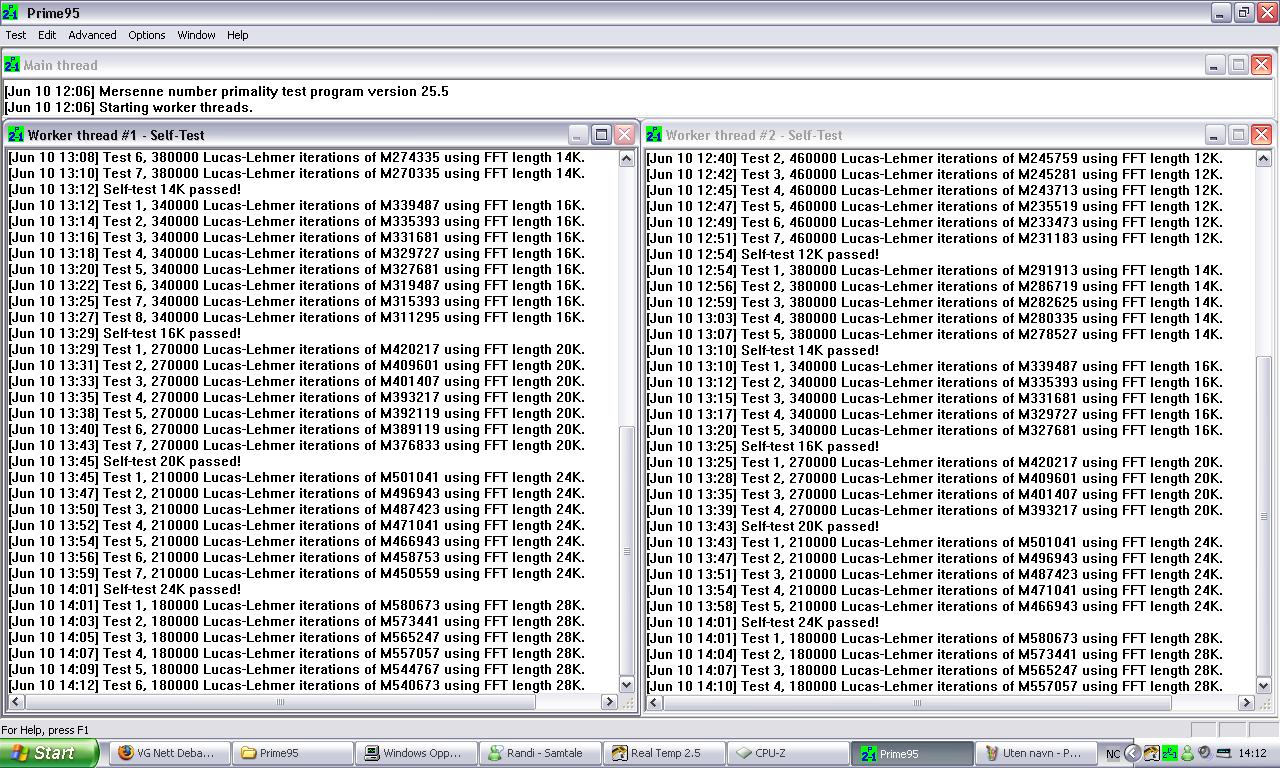This screenshot has height=768, width=1280.
Task: Click 'Self-test 20K passed!' in Worker thread #1
Action: [125, 461]
